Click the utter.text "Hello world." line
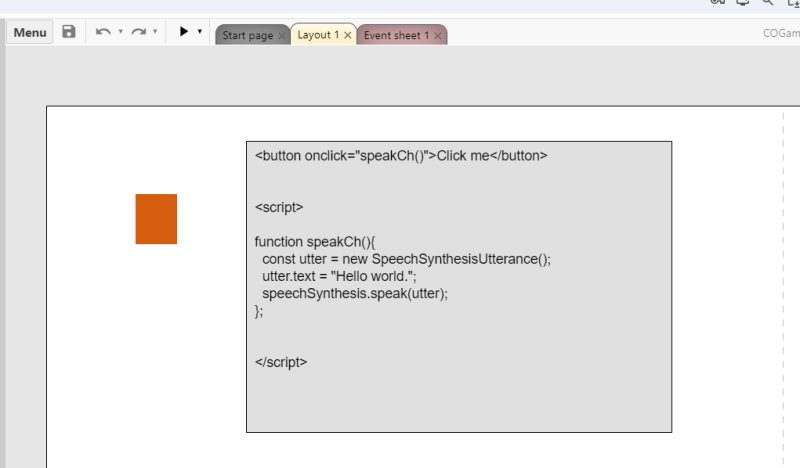 (x=339, y=277)
